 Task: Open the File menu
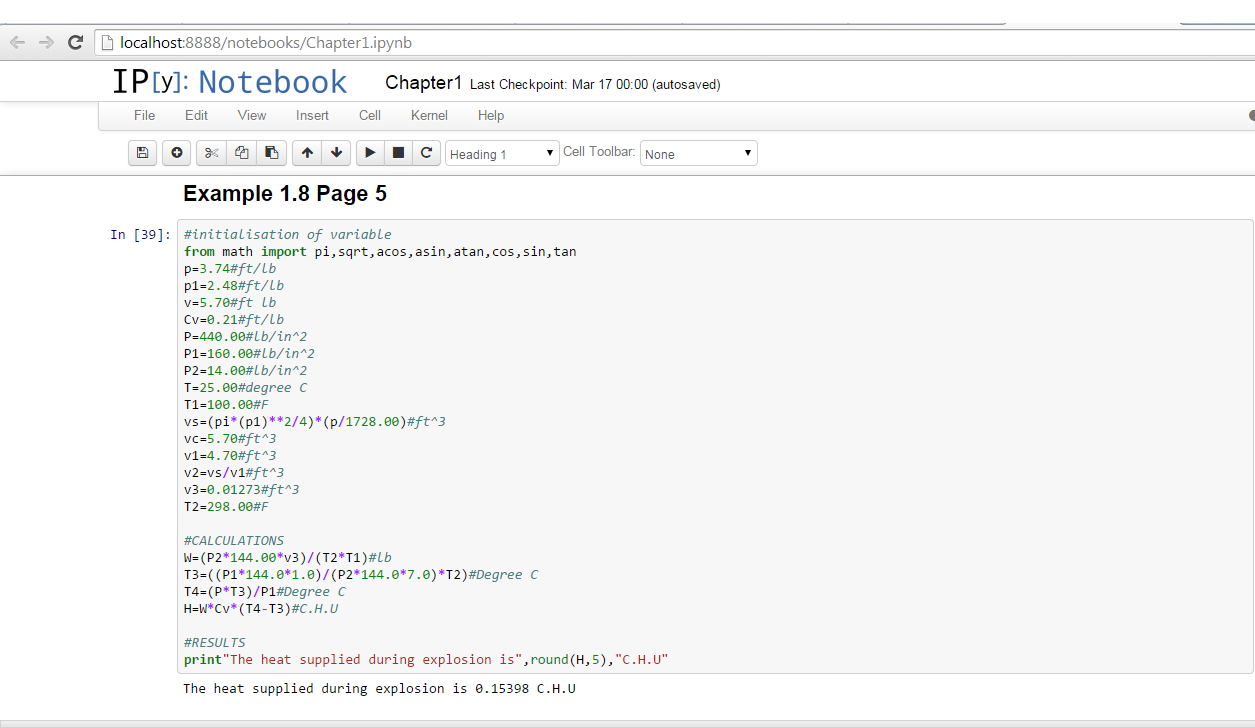coord(145,115)
